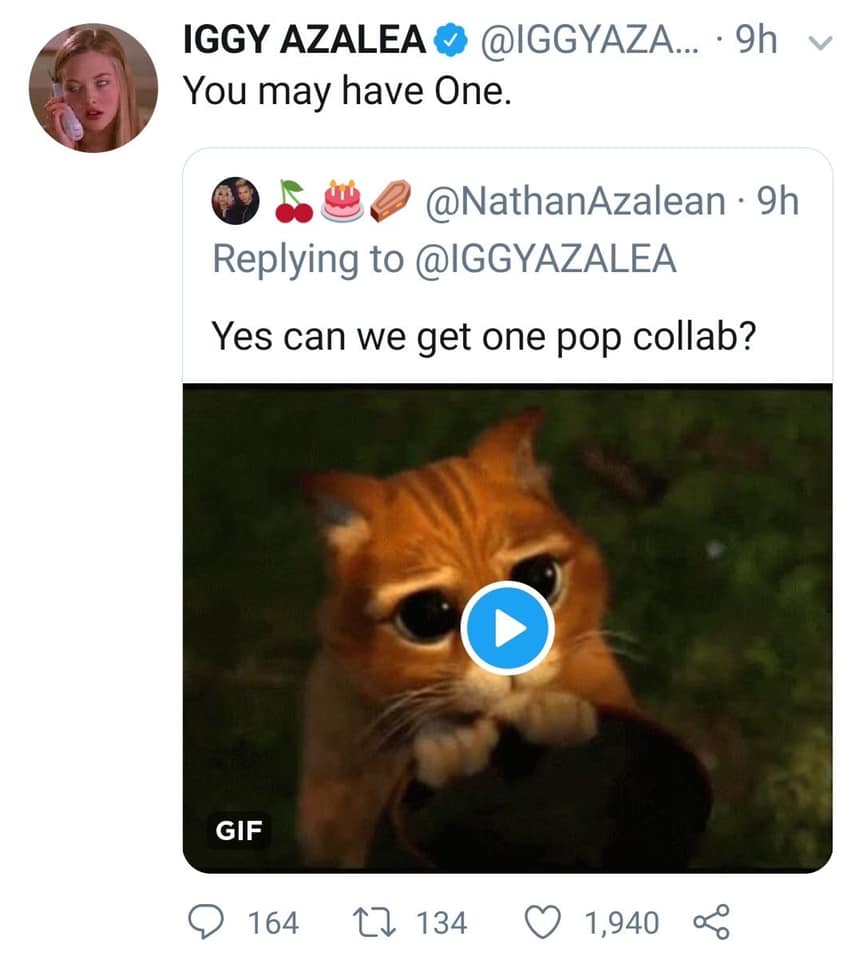Viewport: 862px width, 960px height.
Task: Open Iggy Azalea's profile picture
Action: pyautogui.click(x=93, y=87)
